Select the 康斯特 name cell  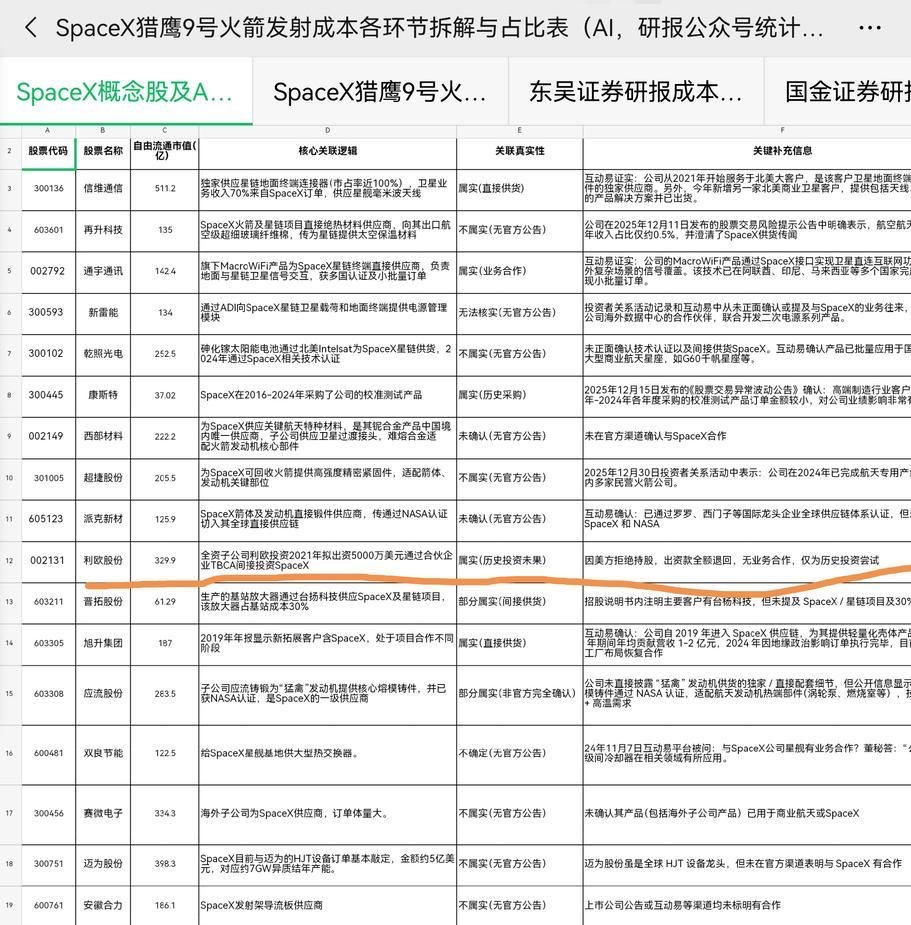[103, 395]
